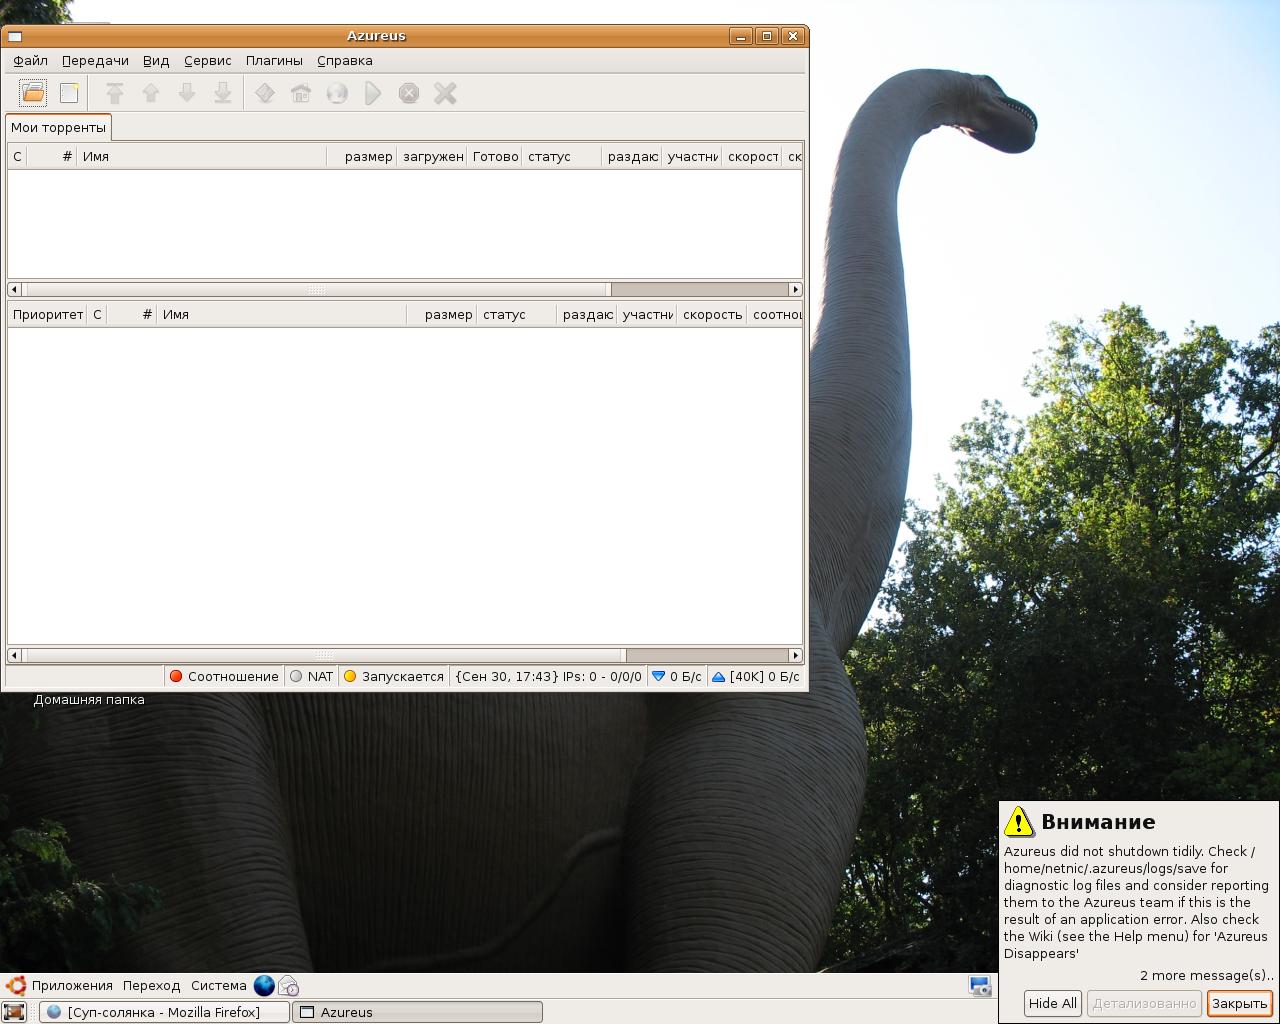Open the Evolution mail launcher icon
1280x1024 pixels.
(288, 985)
